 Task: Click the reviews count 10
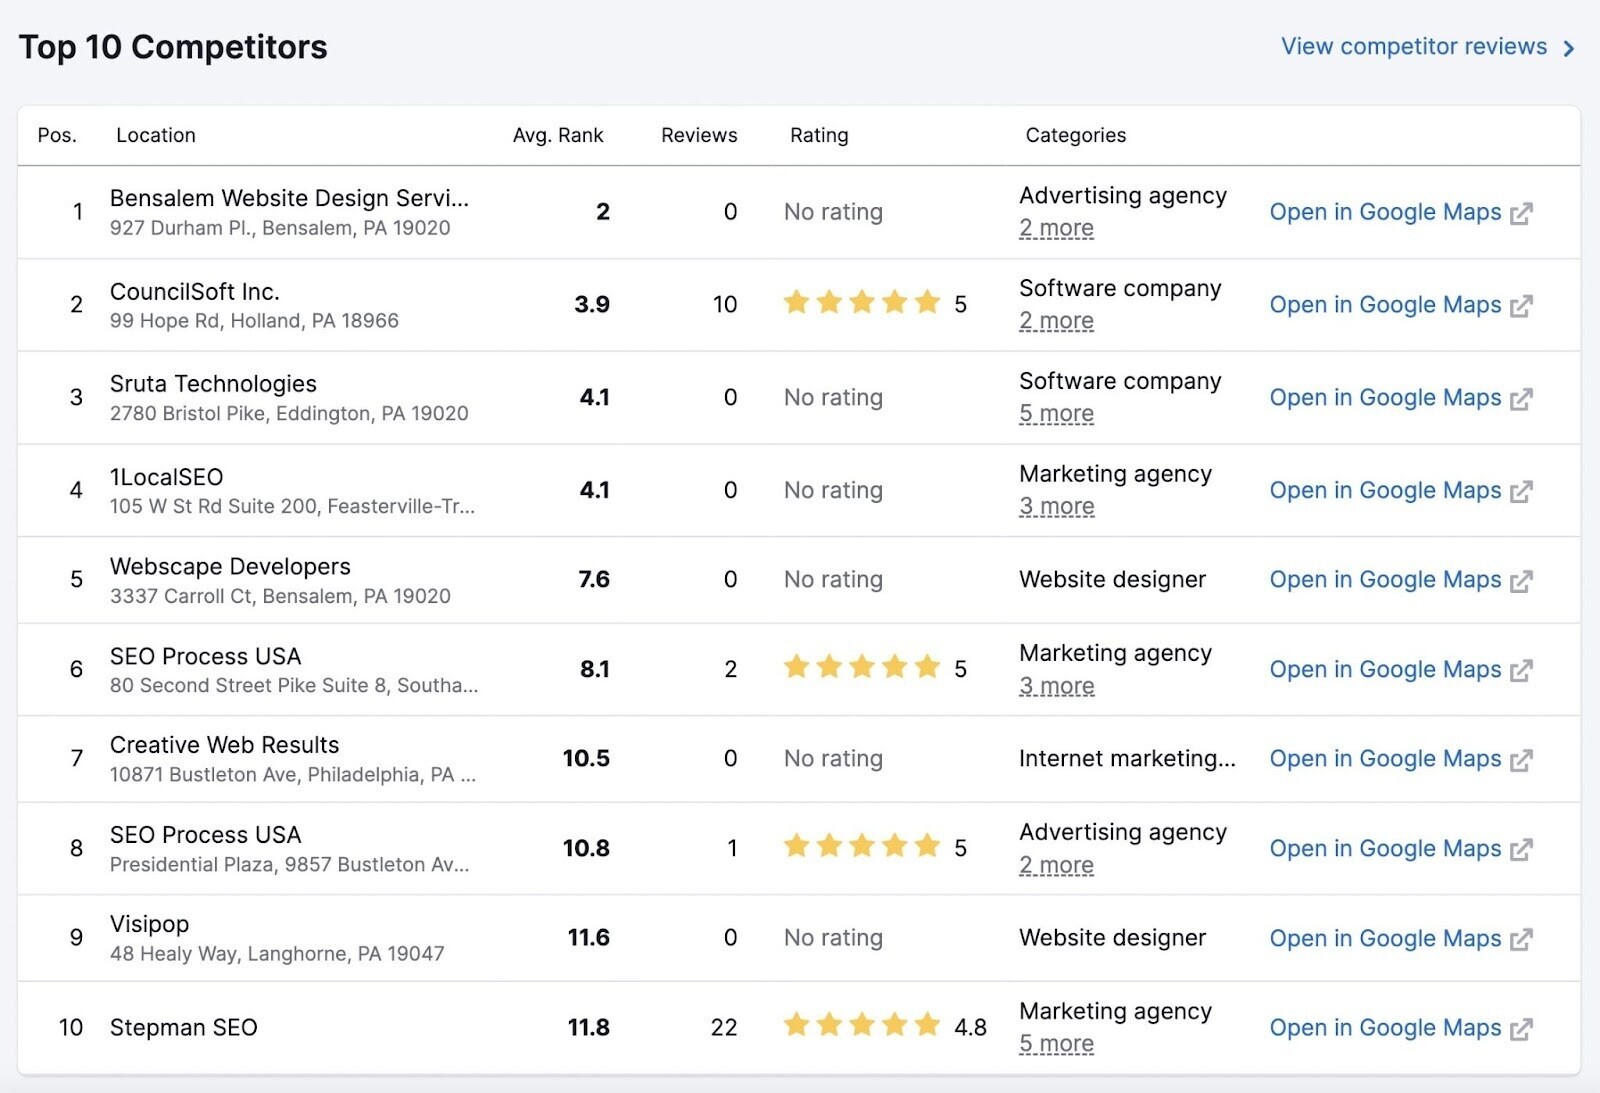tap(725, 305)
